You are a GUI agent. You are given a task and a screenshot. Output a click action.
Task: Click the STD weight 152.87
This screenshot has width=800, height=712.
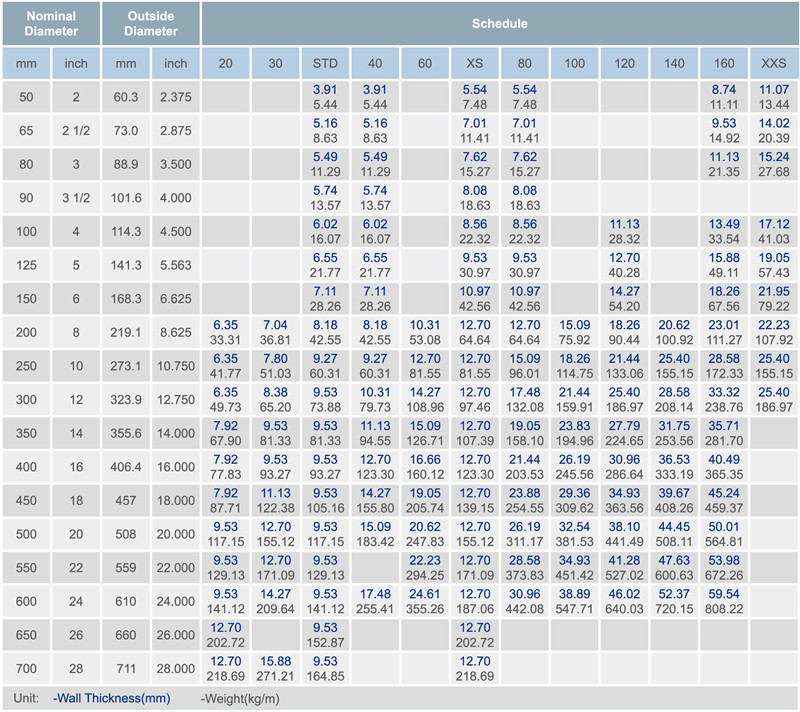(325, 643)
